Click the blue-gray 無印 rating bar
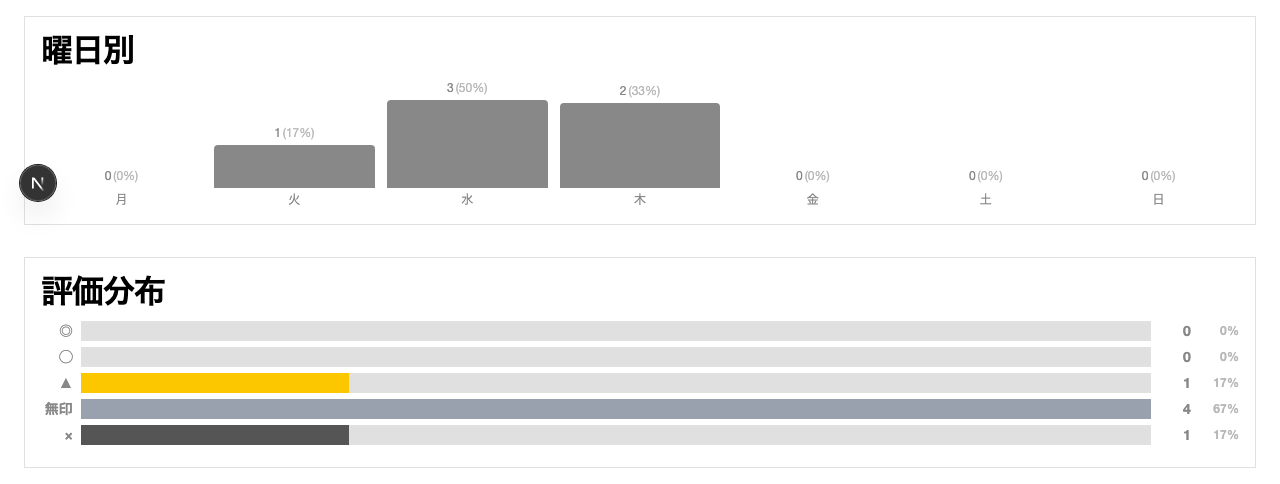The image size is (1280, 484). (615, 409)
